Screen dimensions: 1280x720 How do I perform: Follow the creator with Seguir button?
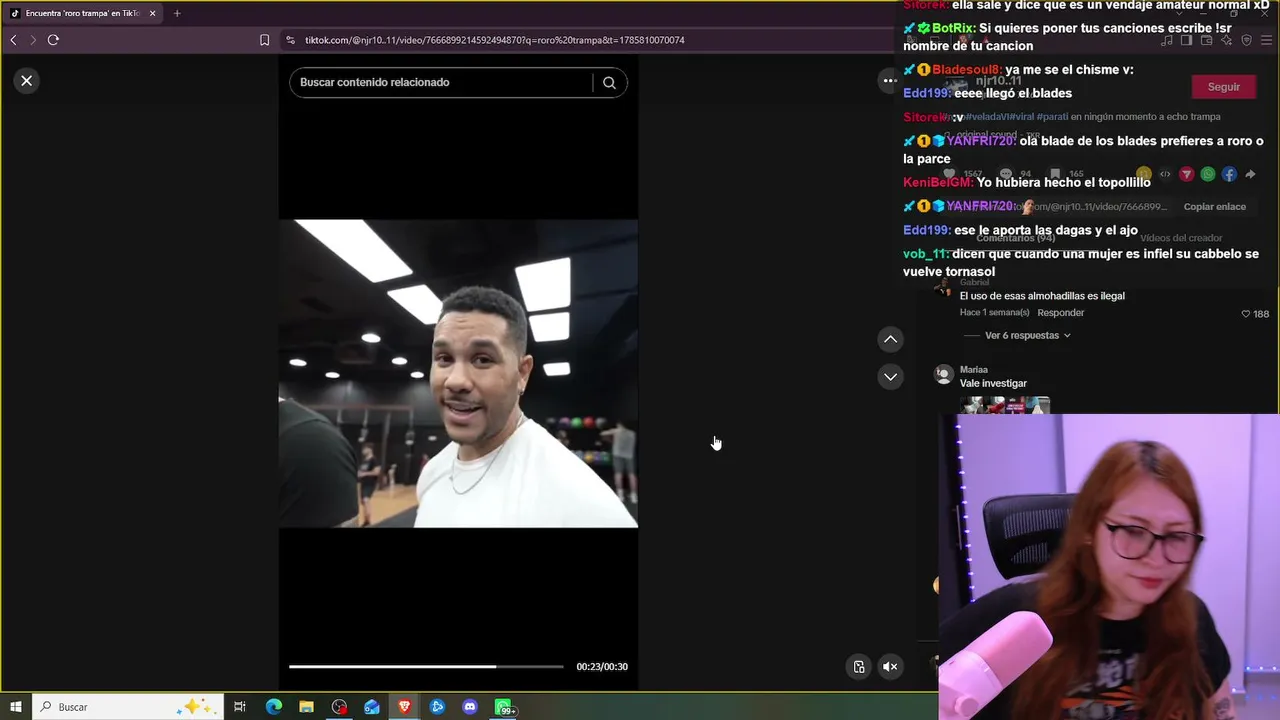1224,87
